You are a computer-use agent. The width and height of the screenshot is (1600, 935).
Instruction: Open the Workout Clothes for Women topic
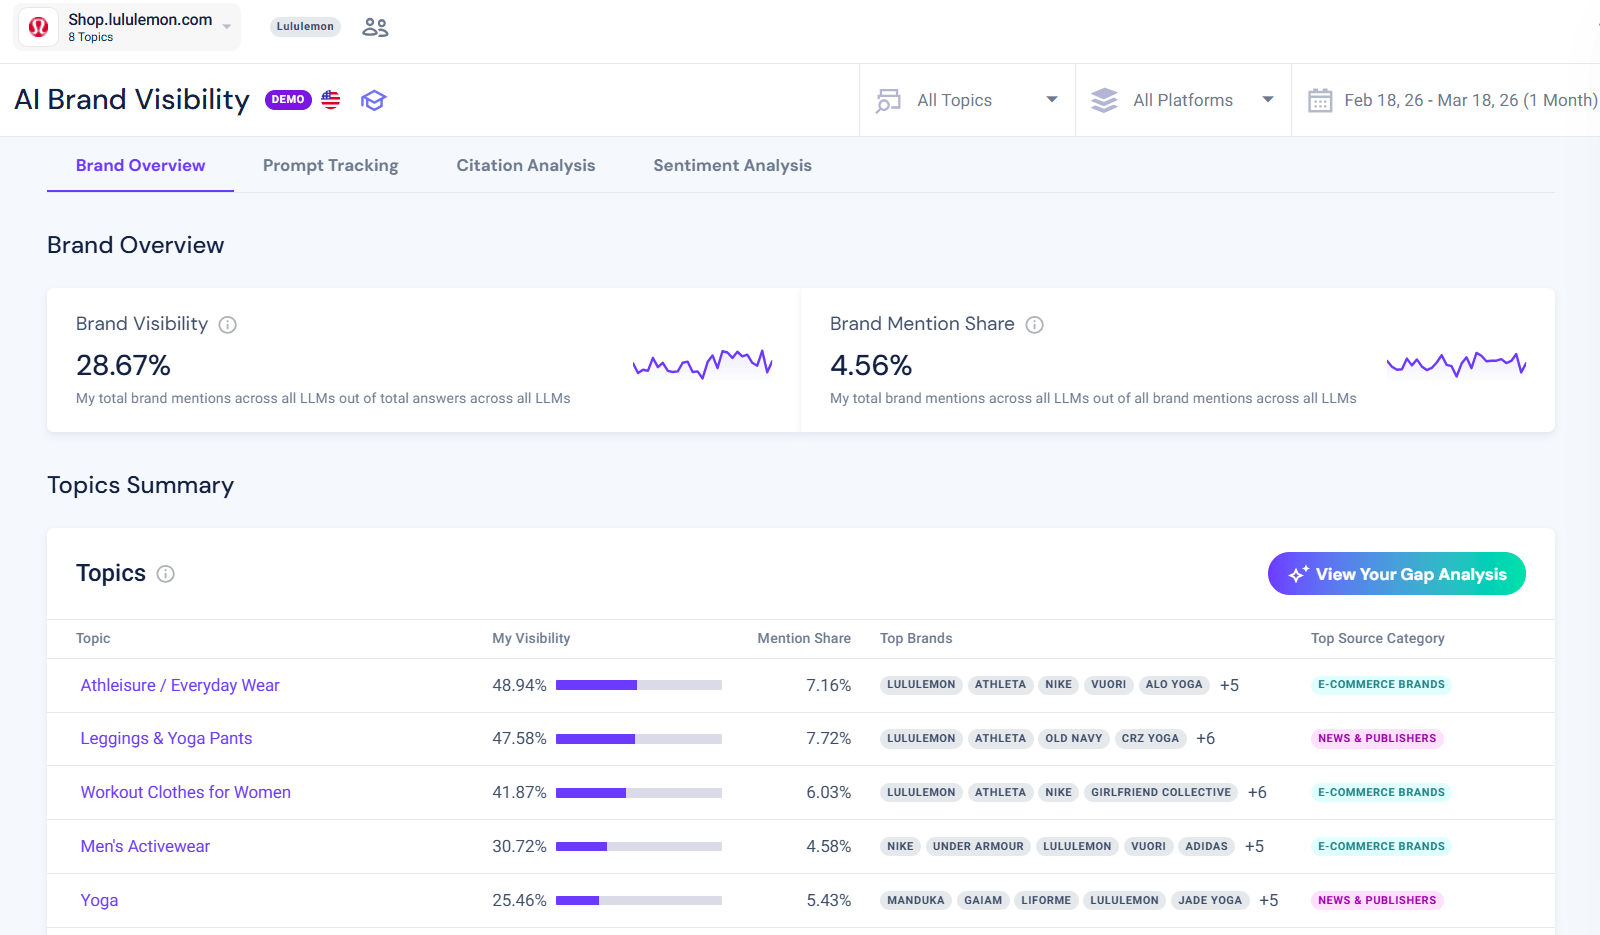pyautogui.click(x=186, y=793)
